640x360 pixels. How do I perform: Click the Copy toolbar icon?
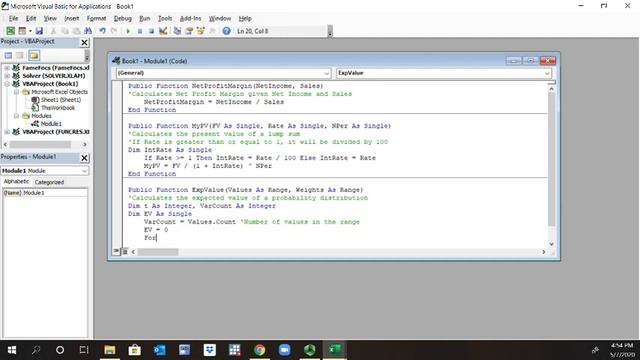(65, 31)
